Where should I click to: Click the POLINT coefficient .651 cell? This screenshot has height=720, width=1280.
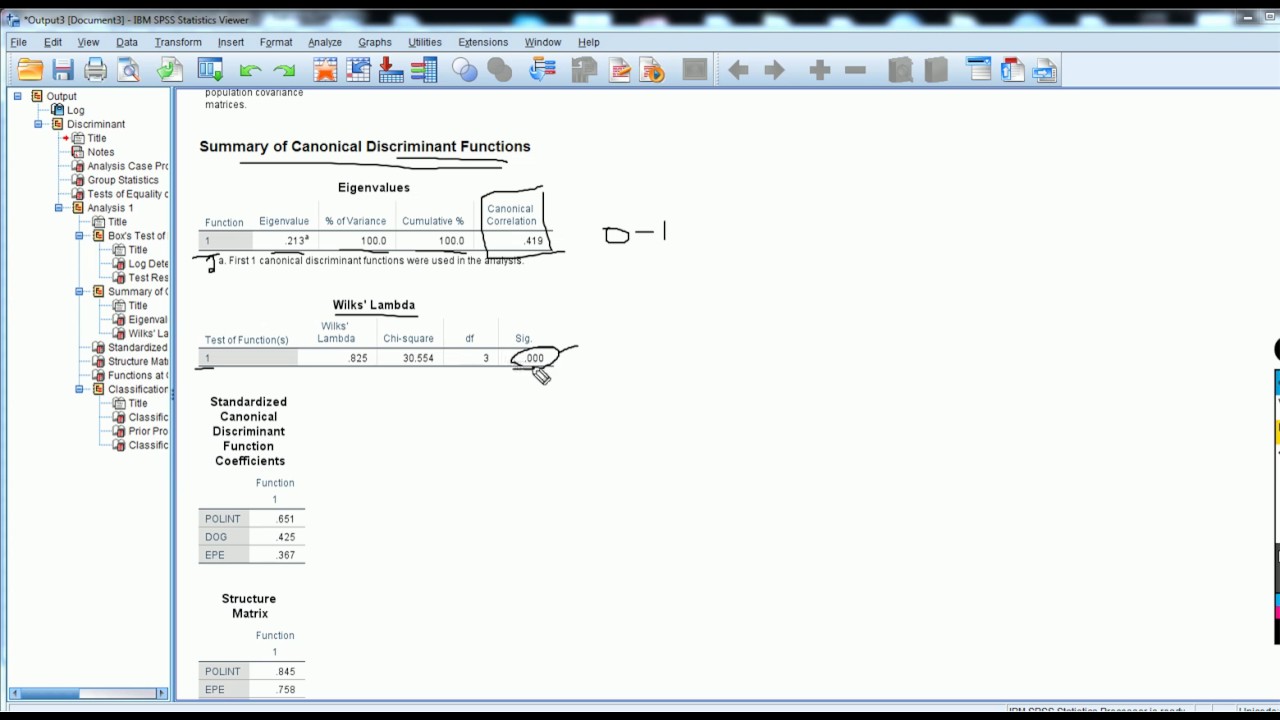[x=286, y=519]
